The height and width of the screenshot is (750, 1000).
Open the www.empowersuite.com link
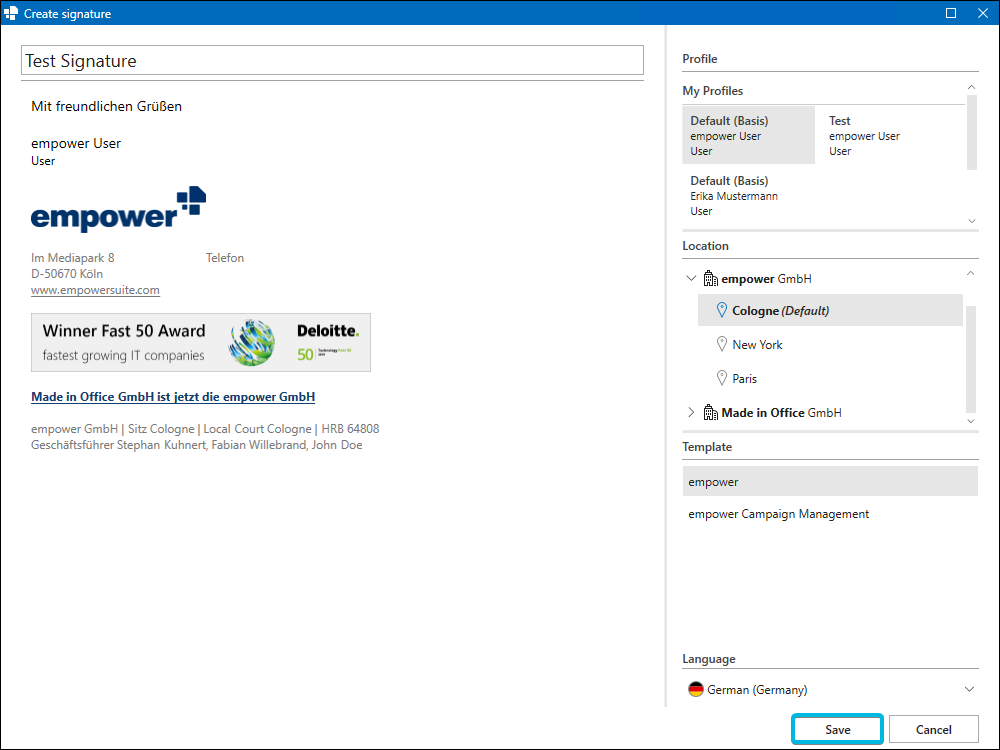(x=95, y=290)
